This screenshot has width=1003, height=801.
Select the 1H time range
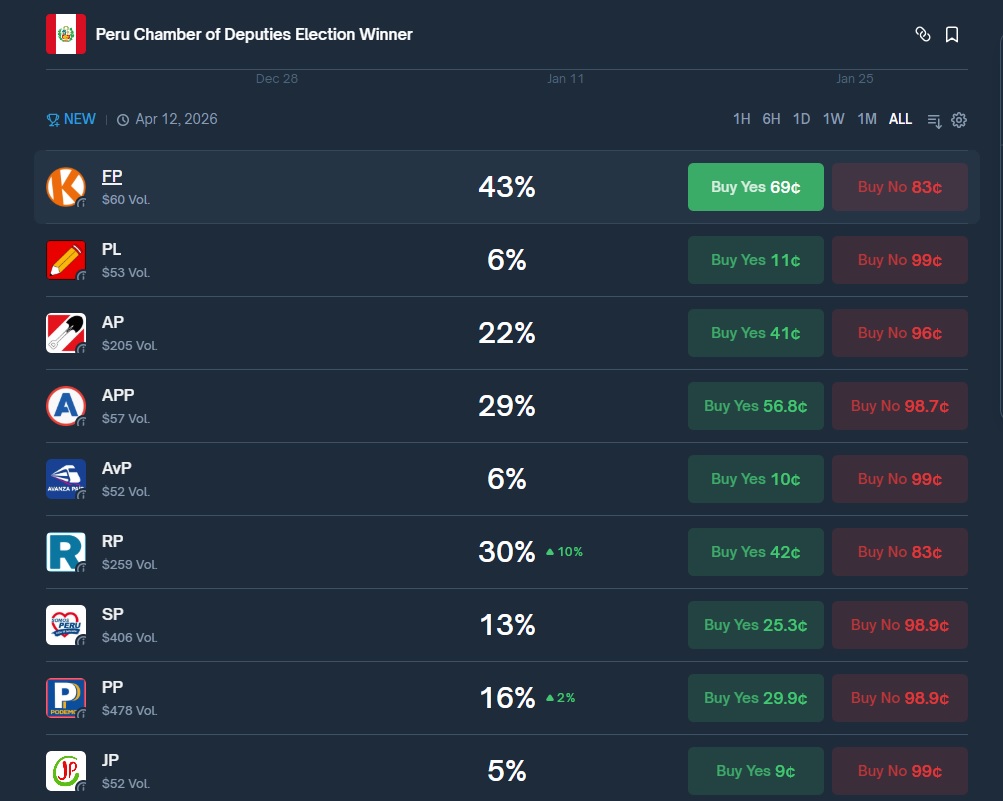pos(741,119)
